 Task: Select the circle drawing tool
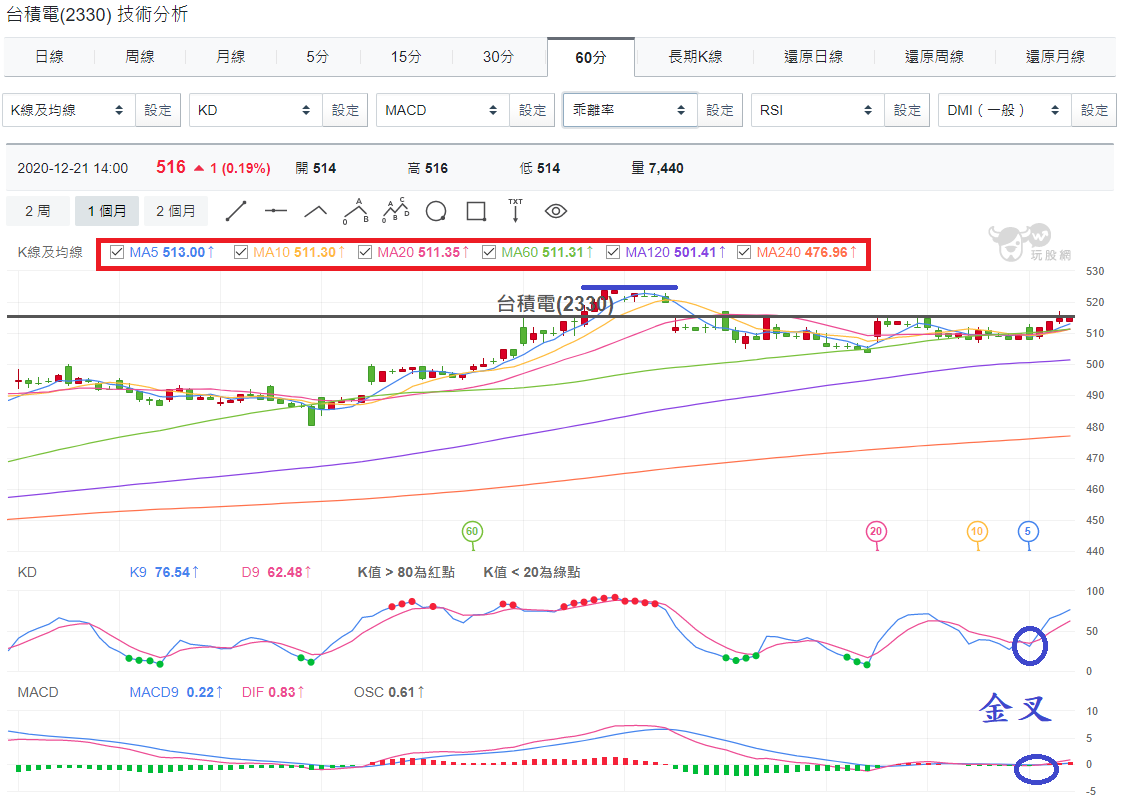(436, 211)
